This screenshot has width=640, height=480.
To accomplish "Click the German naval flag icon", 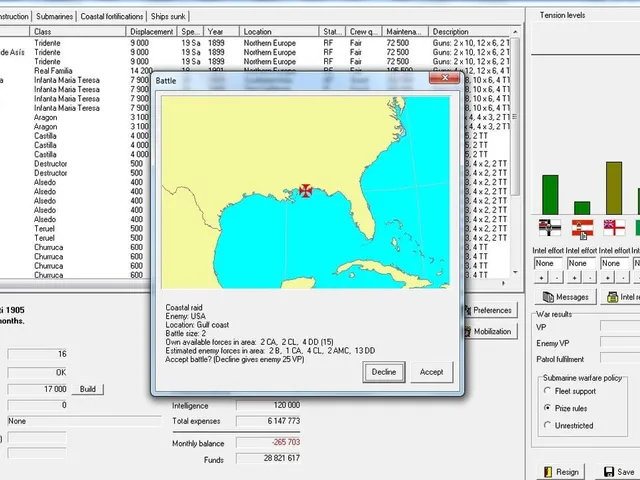I will tap(550, 228).
